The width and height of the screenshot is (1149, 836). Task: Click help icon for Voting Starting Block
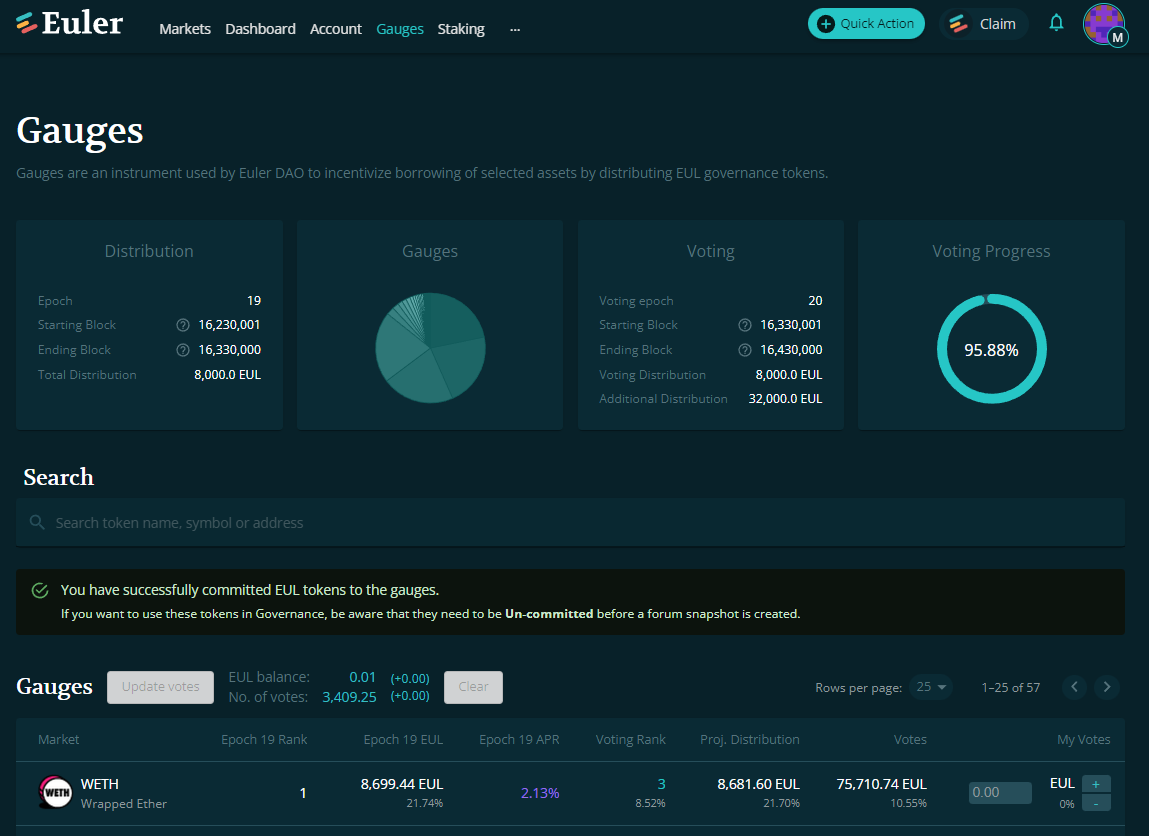point(745,325)
